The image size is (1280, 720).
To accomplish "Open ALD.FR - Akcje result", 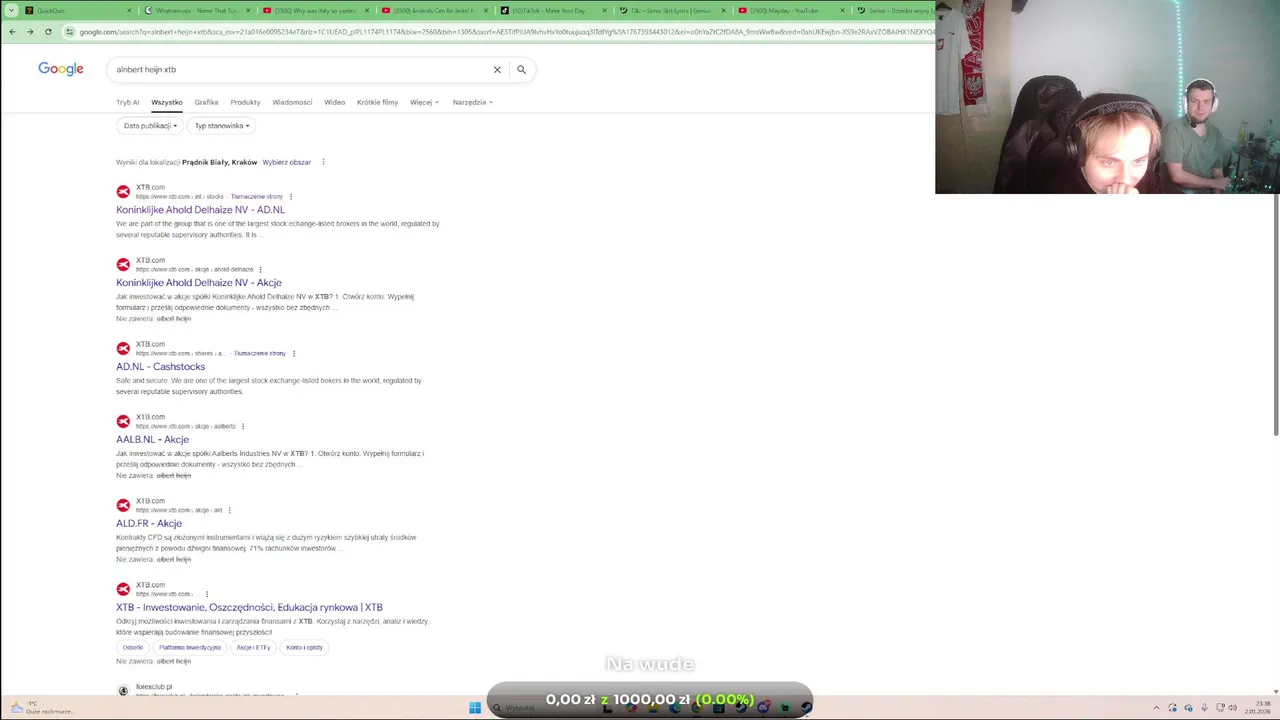I will pyautogui.click(x=149, y=524).
